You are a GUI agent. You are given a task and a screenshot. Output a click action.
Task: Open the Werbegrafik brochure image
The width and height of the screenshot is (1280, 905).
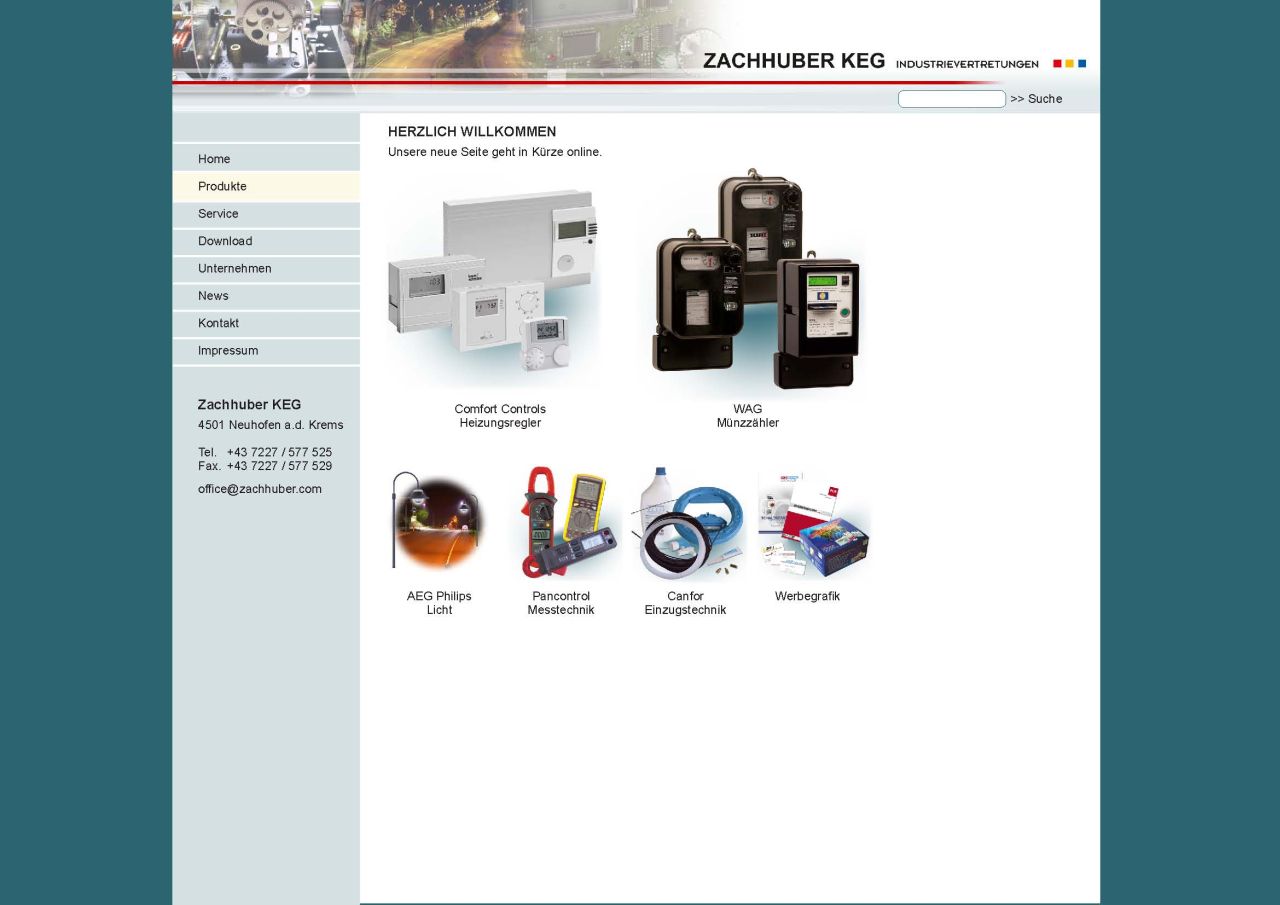point(812,523)
